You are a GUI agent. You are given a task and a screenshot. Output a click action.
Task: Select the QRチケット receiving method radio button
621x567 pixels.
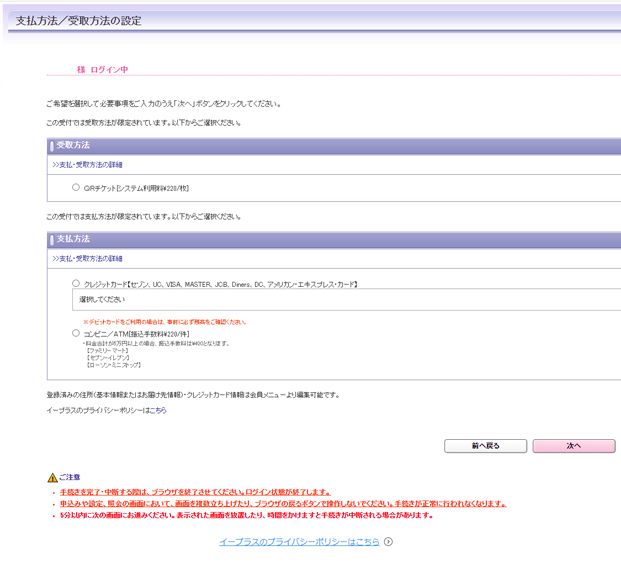76,187
